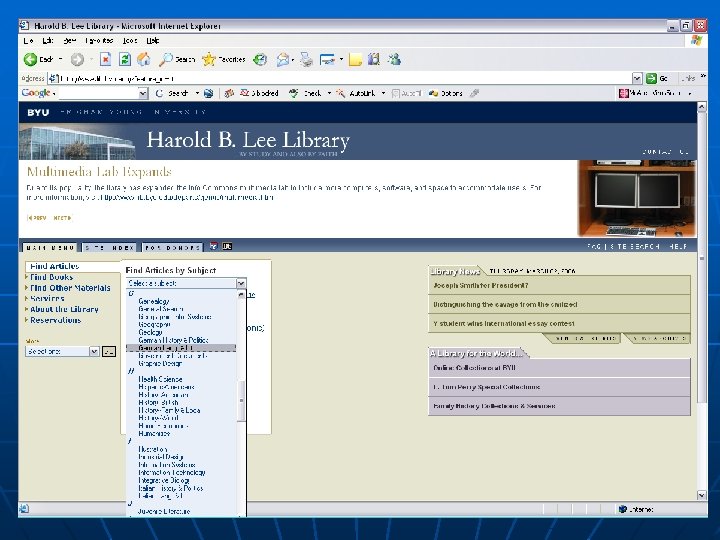
Task: Stop page loading with the red X icon
Action: pyautogui.click(x=106, y=59)
